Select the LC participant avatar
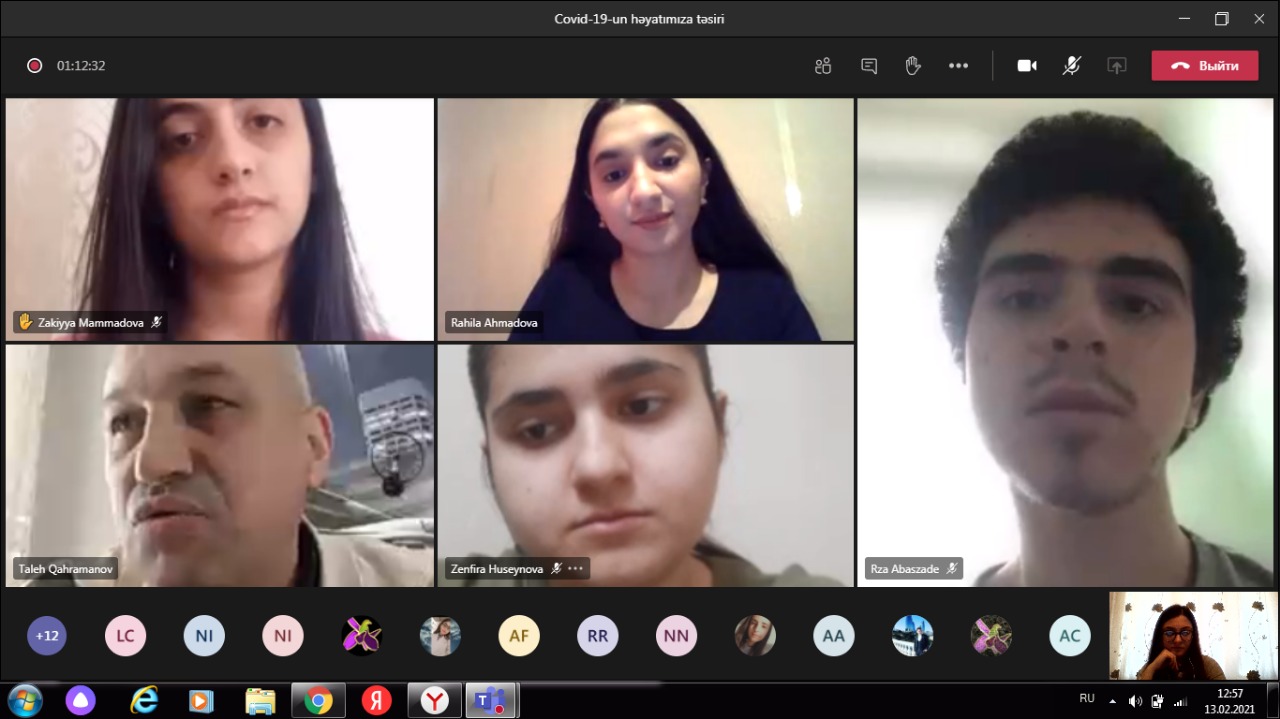This screenshot has width=1280, height=719. click(x=125, y=636)
